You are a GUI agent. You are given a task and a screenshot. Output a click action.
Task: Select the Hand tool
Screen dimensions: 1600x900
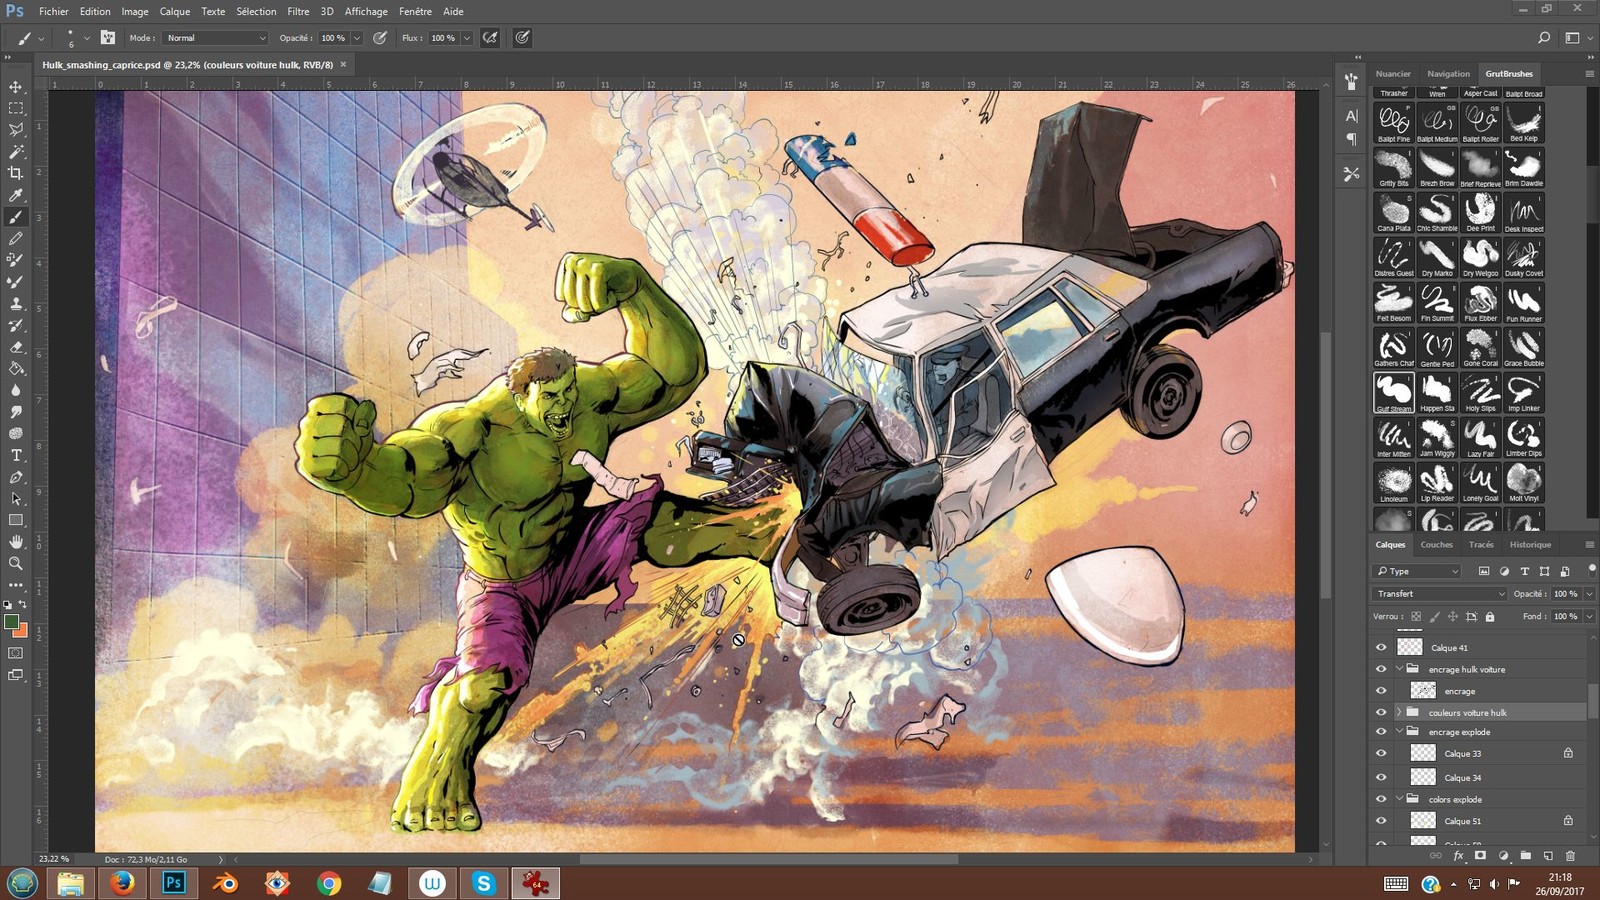[x=16, y=541]
